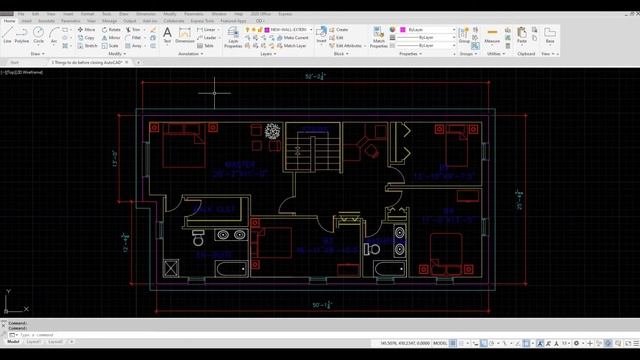Click the magenta color swatch in Properties
The height and width of the screenshot is (360, 640).
click(x=402, y=30)
